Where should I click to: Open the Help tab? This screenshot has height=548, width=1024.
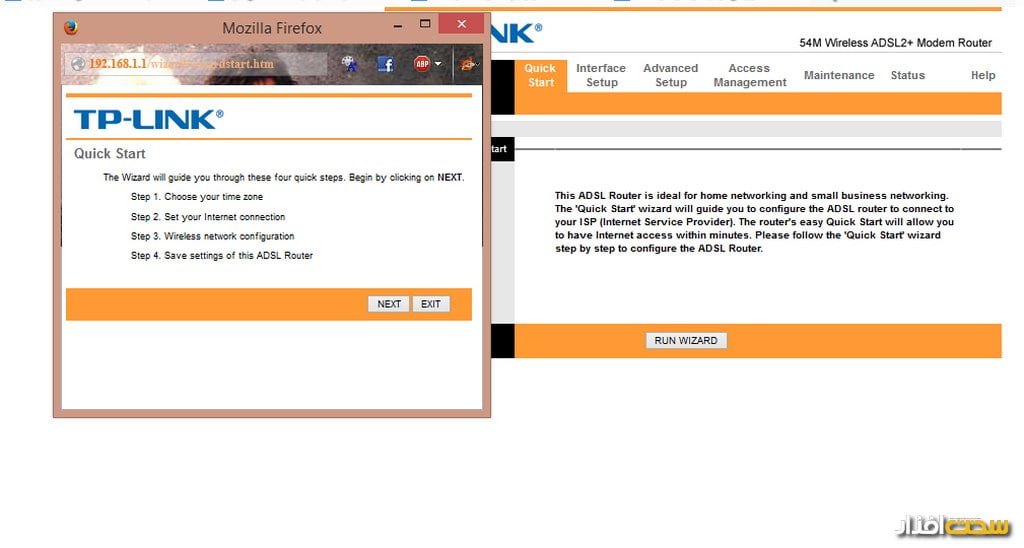pos(982,76)
